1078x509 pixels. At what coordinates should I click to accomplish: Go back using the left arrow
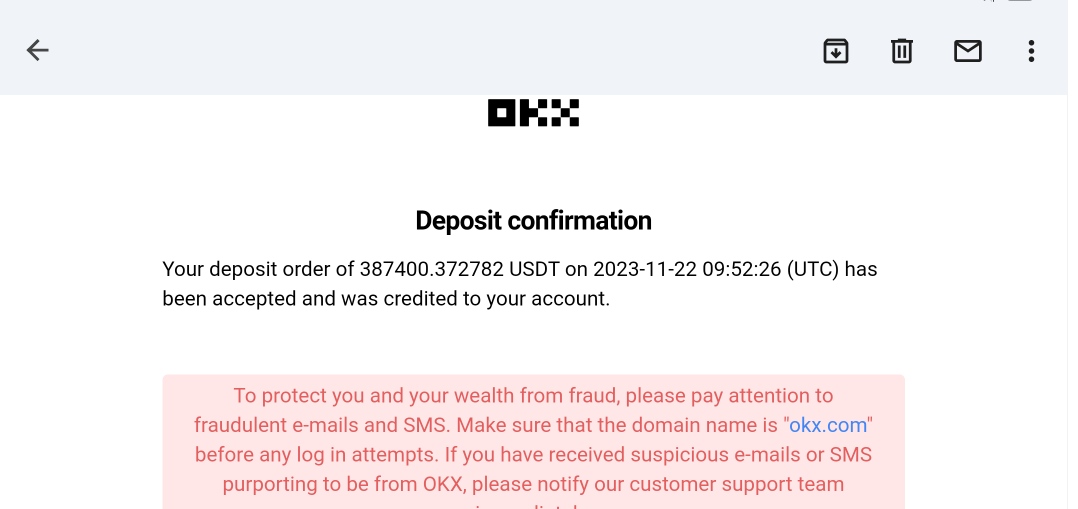pos(37,50)
